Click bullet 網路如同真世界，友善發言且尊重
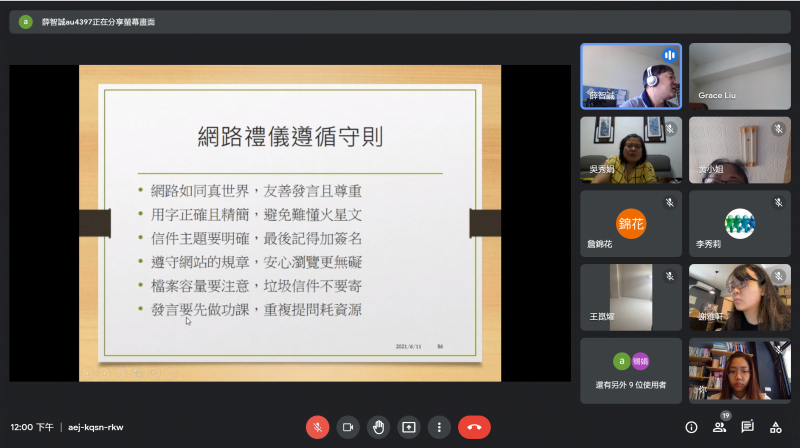This screenshot has height=448, width=800. pos(256,191)
